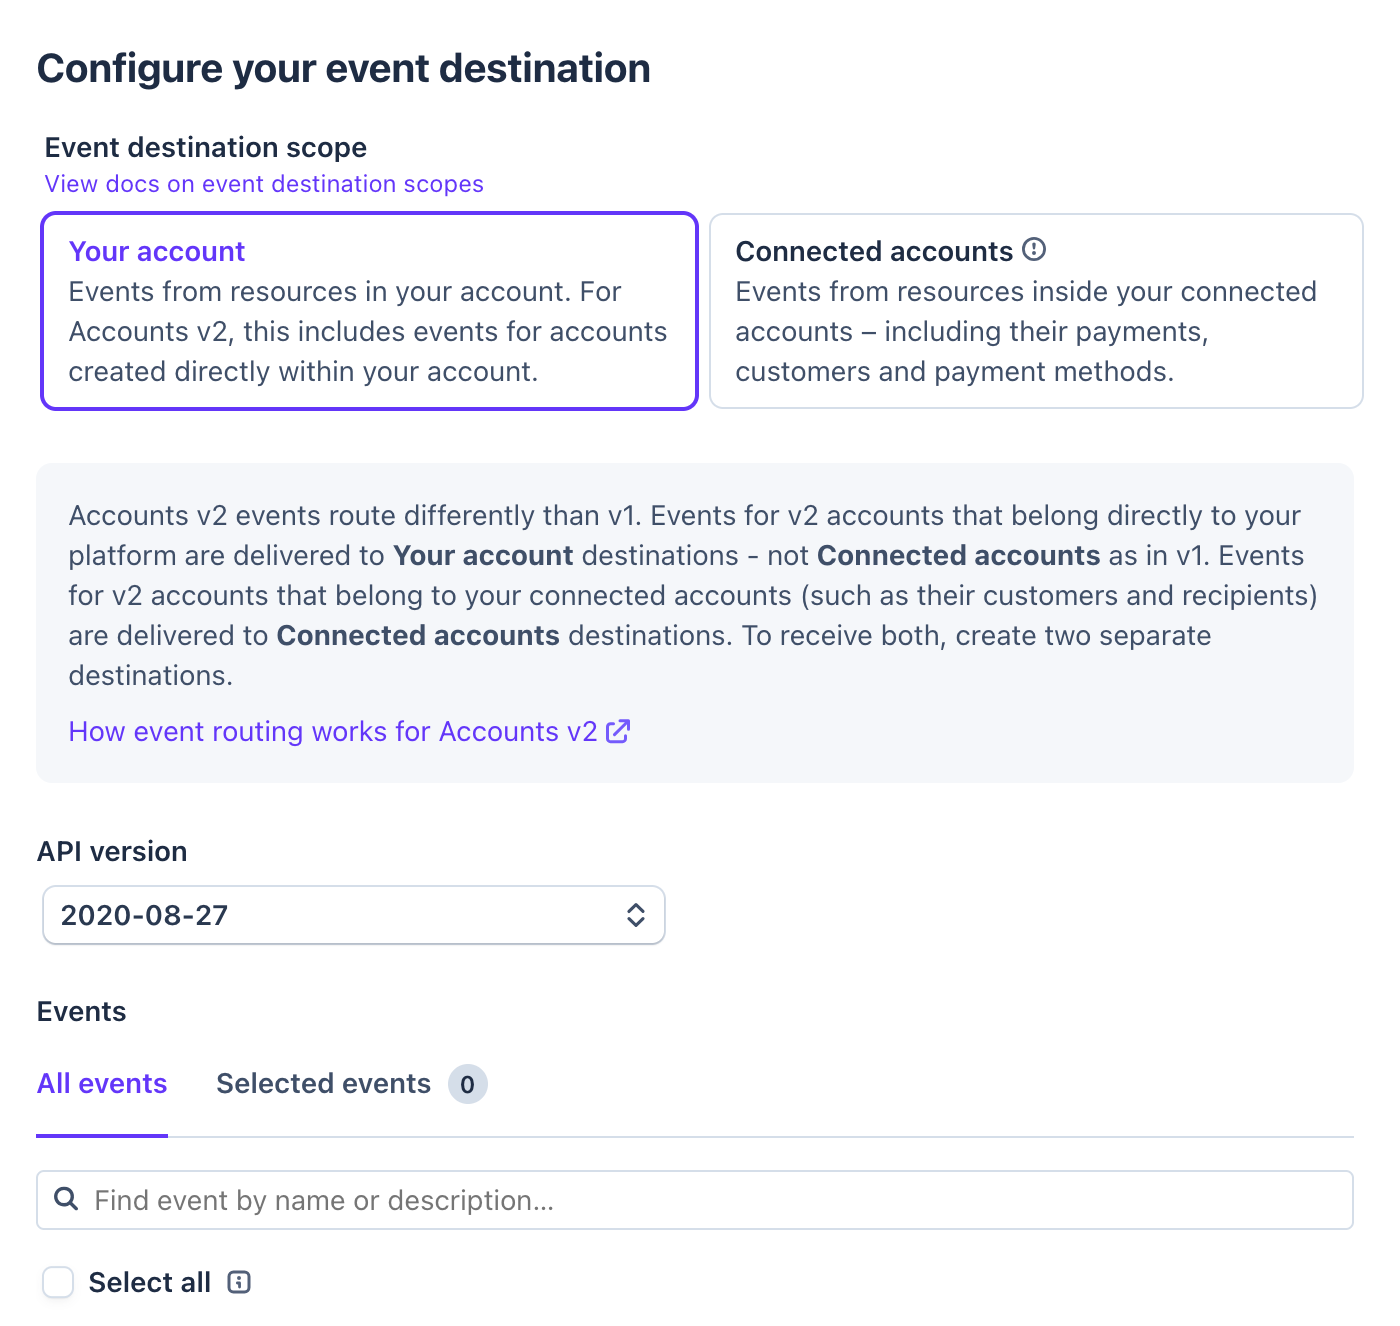
Task: Click the info icon beside Connected accounts
Action: (x=1034, y=249)
